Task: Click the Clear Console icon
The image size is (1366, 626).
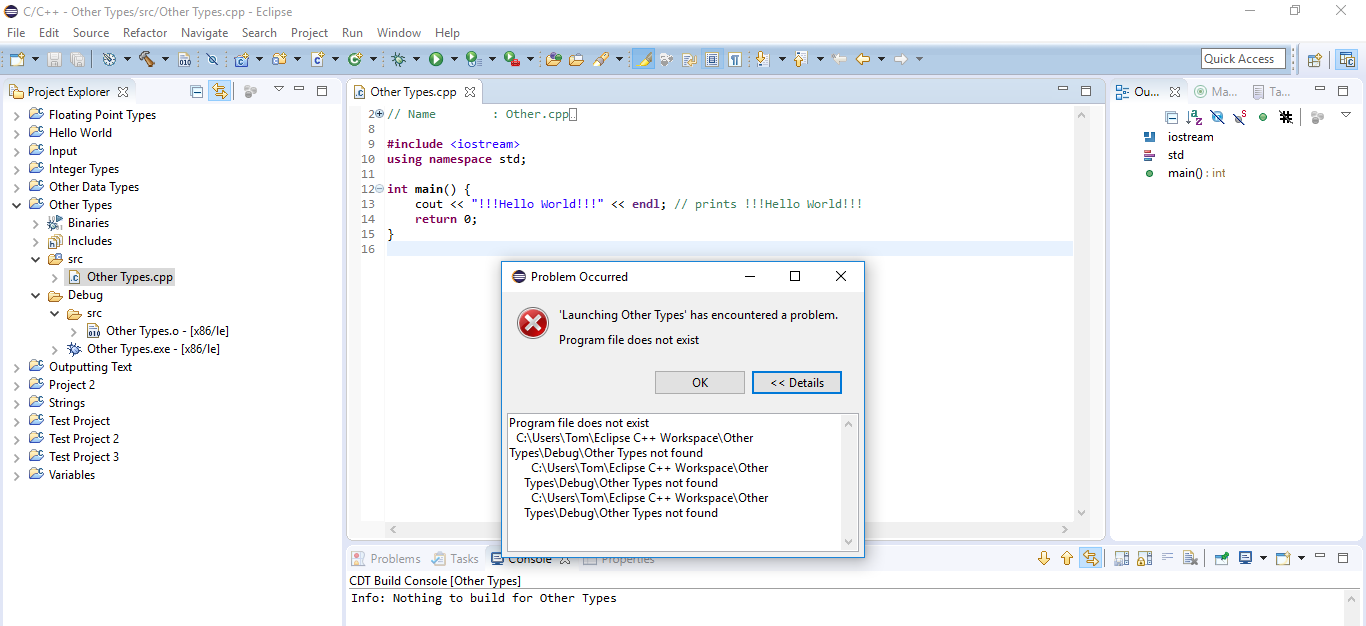Action: pyautogui.click(x=1189, y=558)
